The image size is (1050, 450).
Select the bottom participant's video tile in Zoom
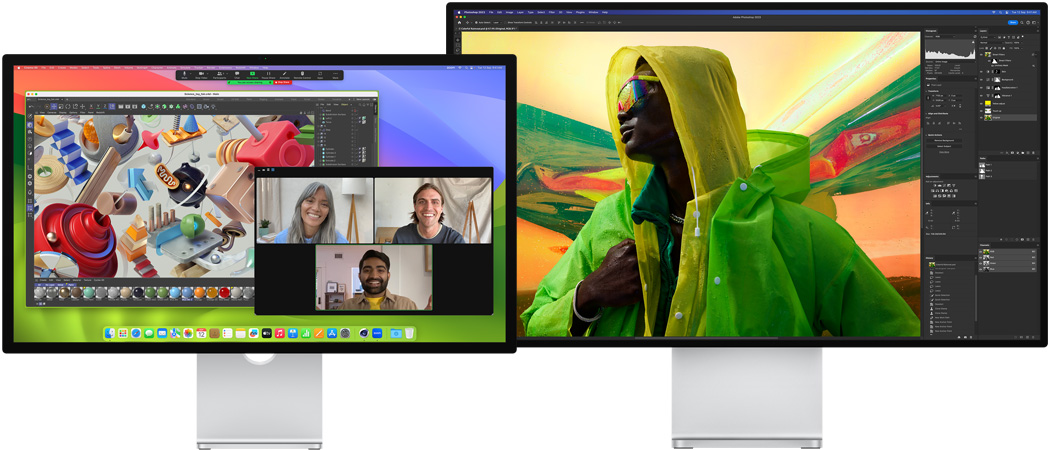[374, 277]
